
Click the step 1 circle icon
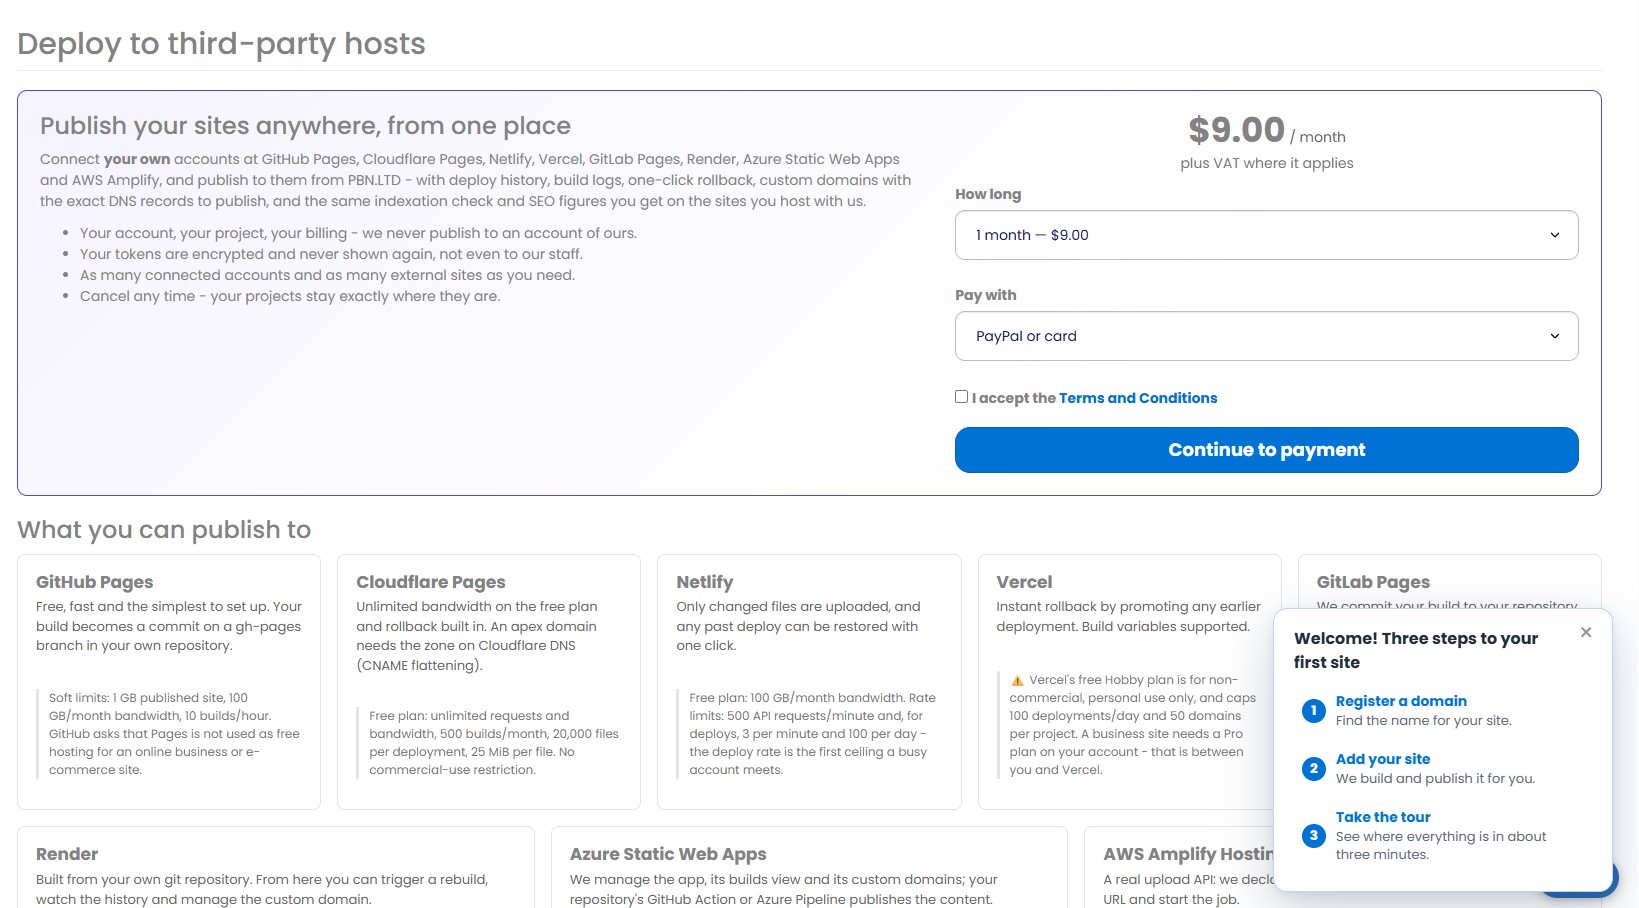click(x=1314, y=710)
